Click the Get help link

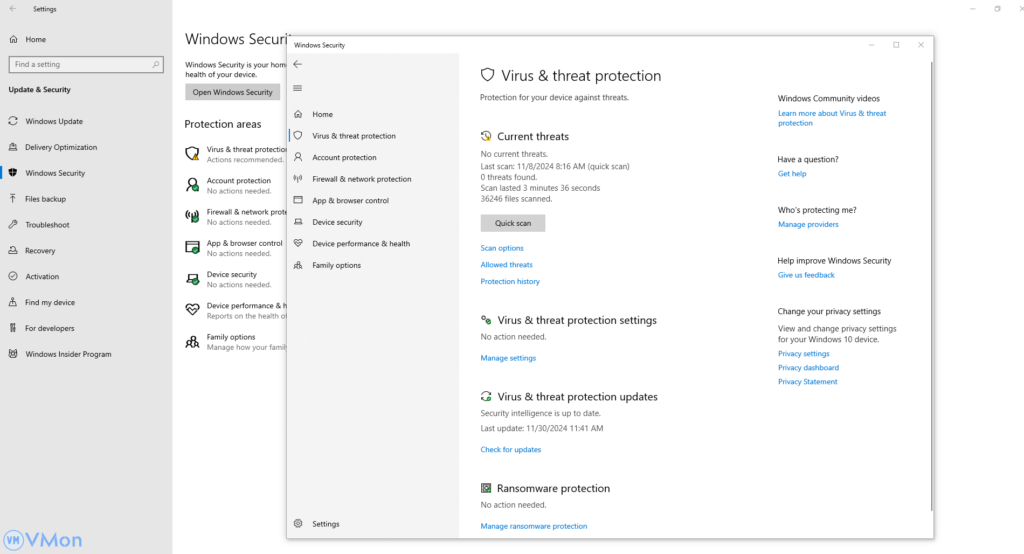click(x=792, y=174)
